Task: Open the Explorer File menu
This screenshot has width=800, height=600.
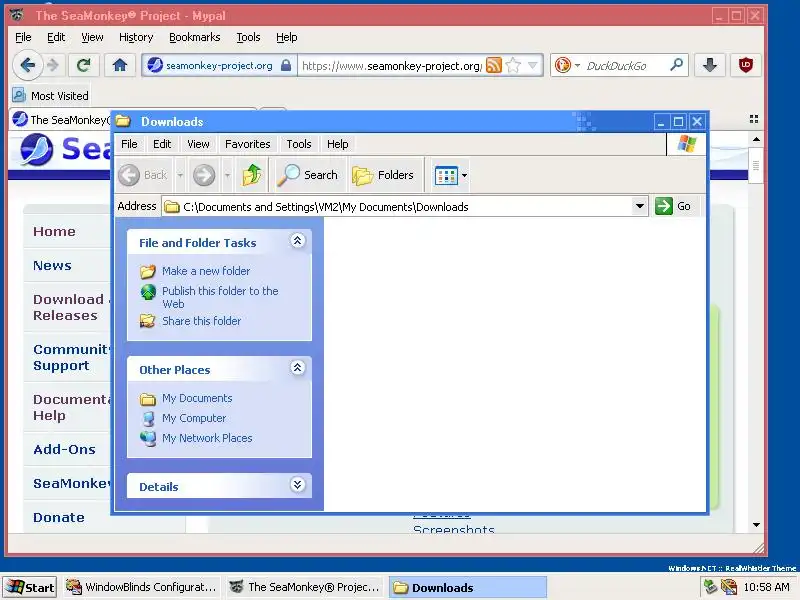Action: pyautogui.click(x=129, y=144)
